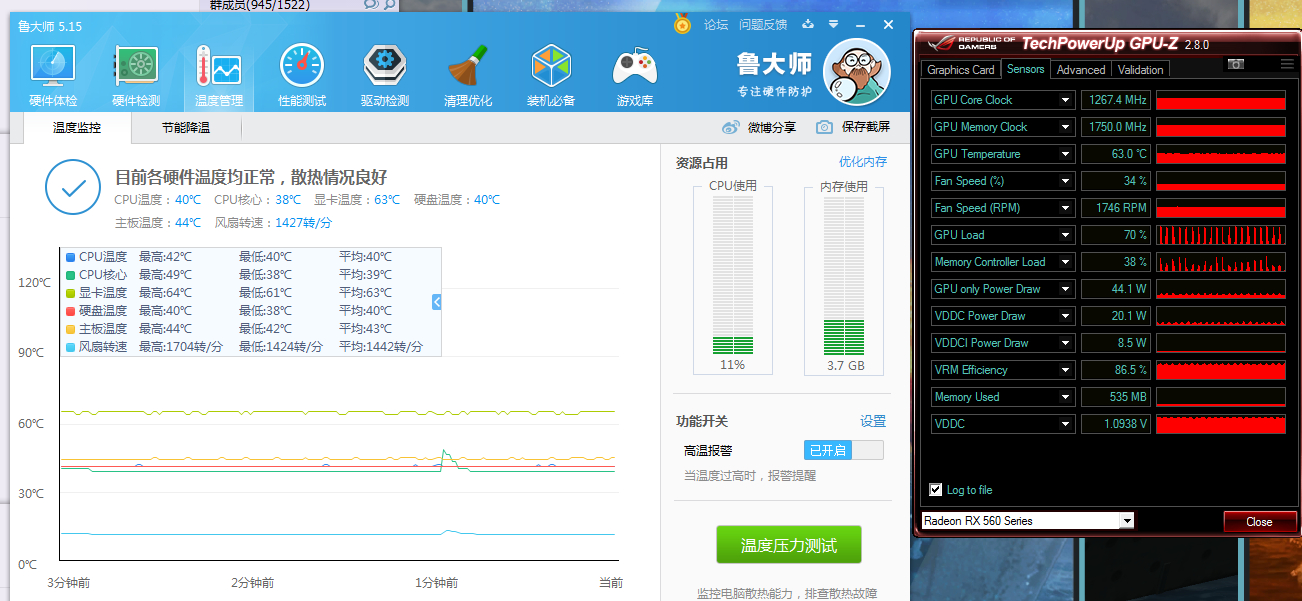Toggle the 显卡温度 olive legend marker

(x=70, y=293)
